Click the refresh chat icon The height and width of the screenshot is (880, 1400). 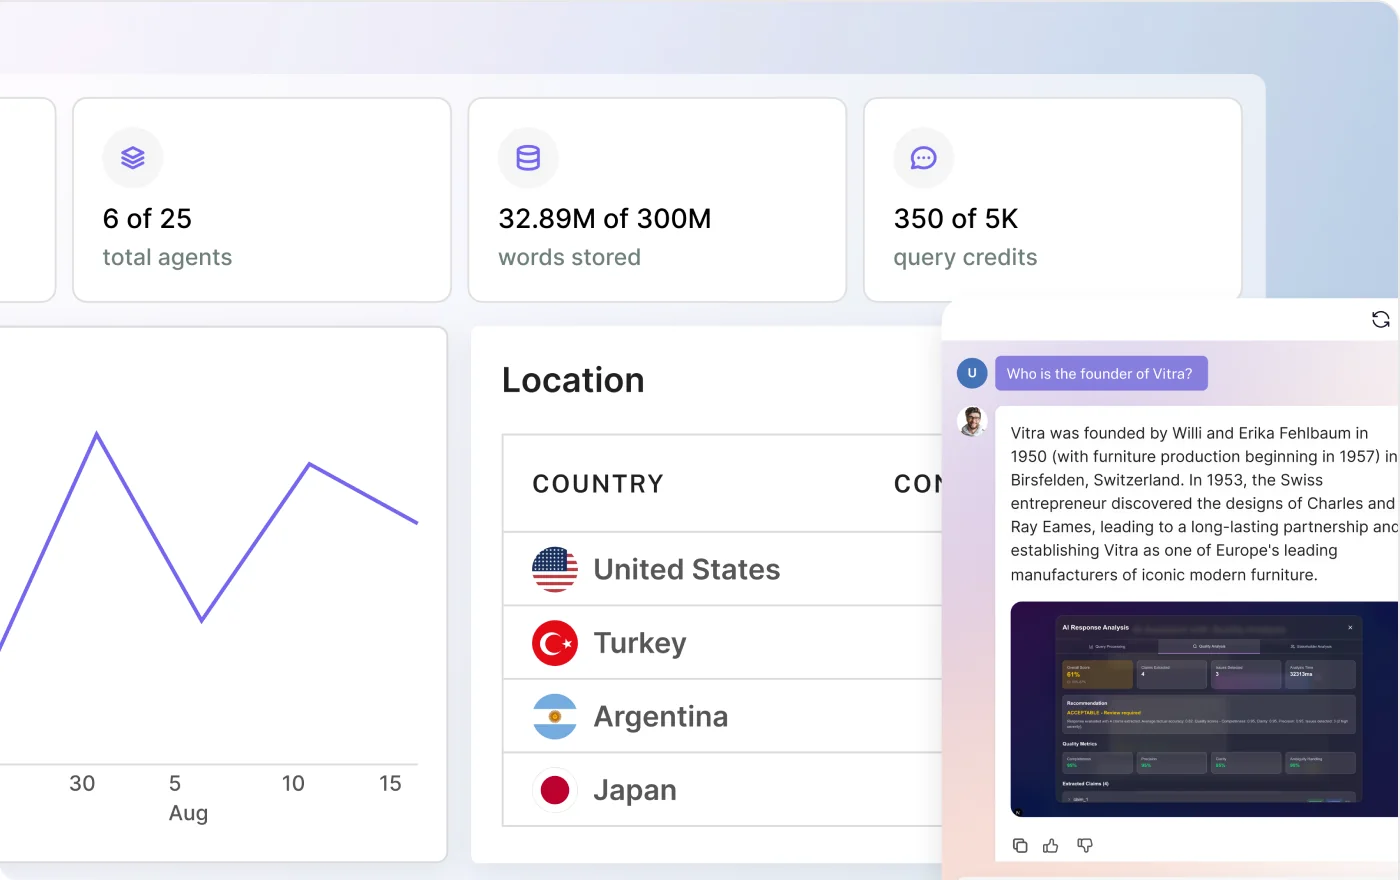coord(1380,319)
